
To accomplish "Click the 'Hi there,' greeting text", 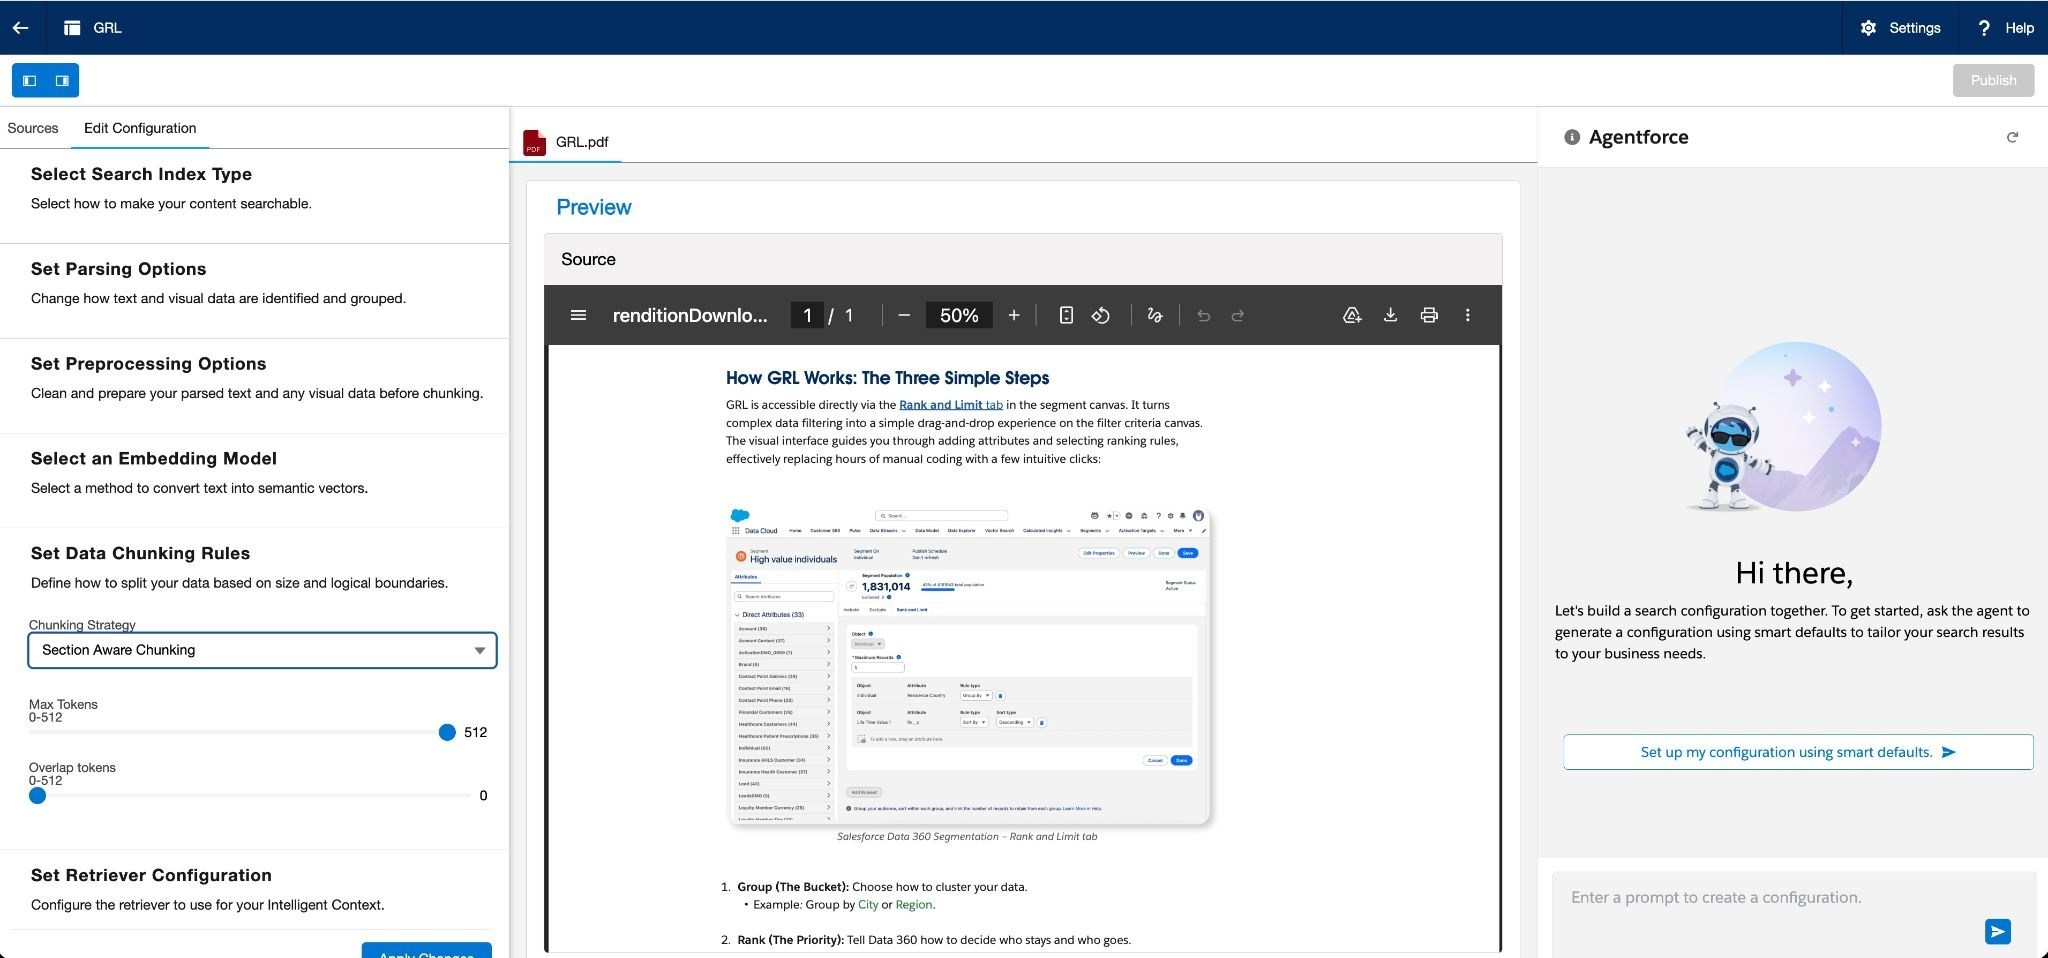I will pos(1794,573).
